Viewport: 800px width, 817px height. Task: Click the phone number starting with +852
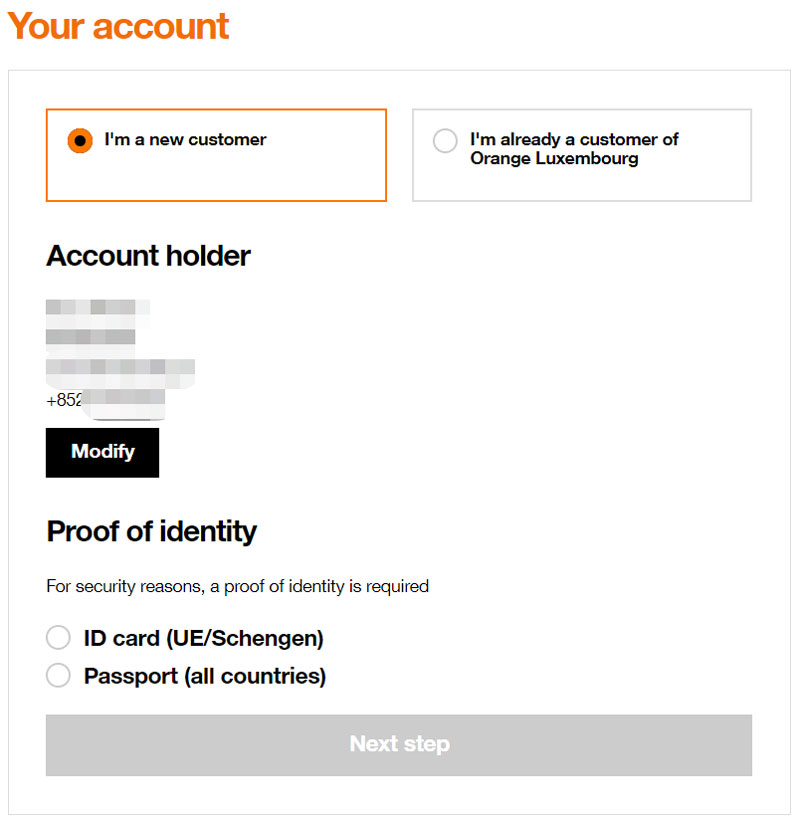coord(105,401)
